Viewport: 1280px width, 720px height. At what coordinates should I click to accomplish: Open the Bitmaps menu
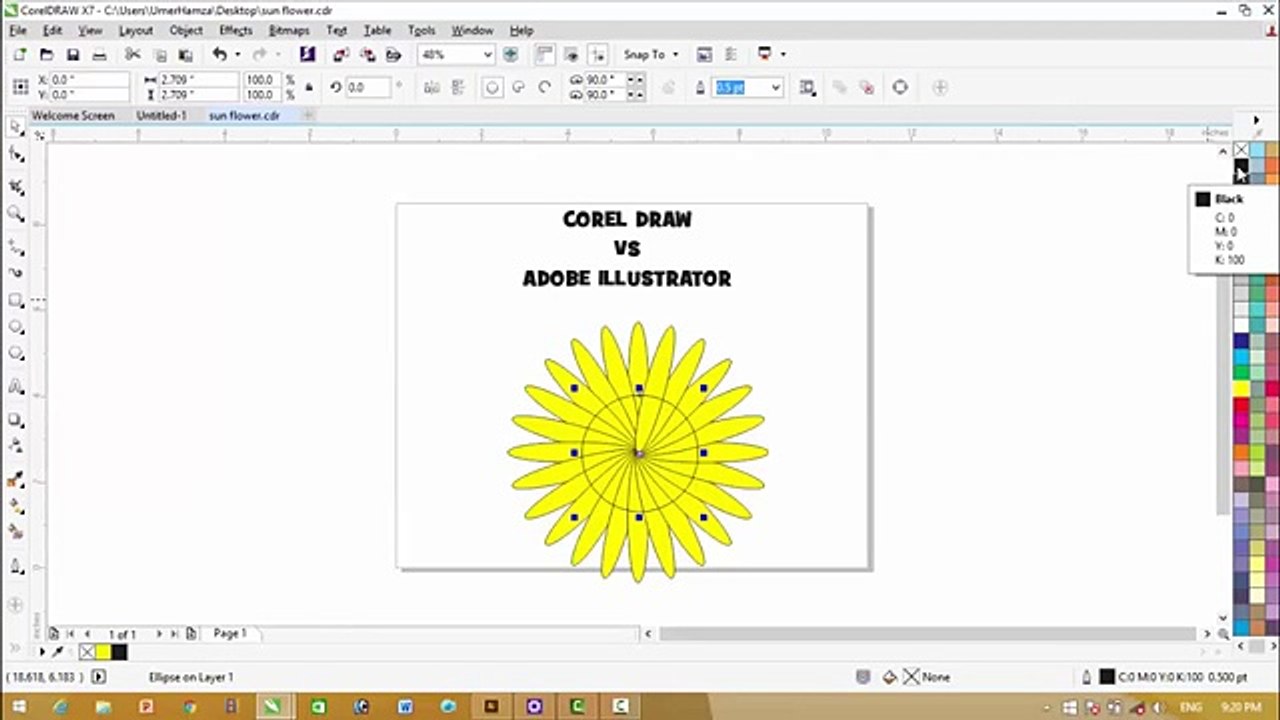pyautogui.click(x=289, y=31)
